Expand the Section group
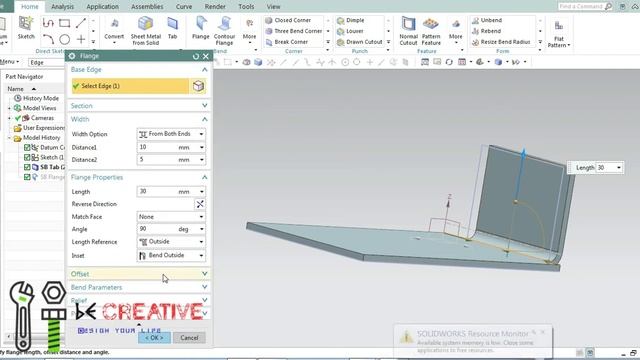Viewport: 640px width, 360px height. 139,106
